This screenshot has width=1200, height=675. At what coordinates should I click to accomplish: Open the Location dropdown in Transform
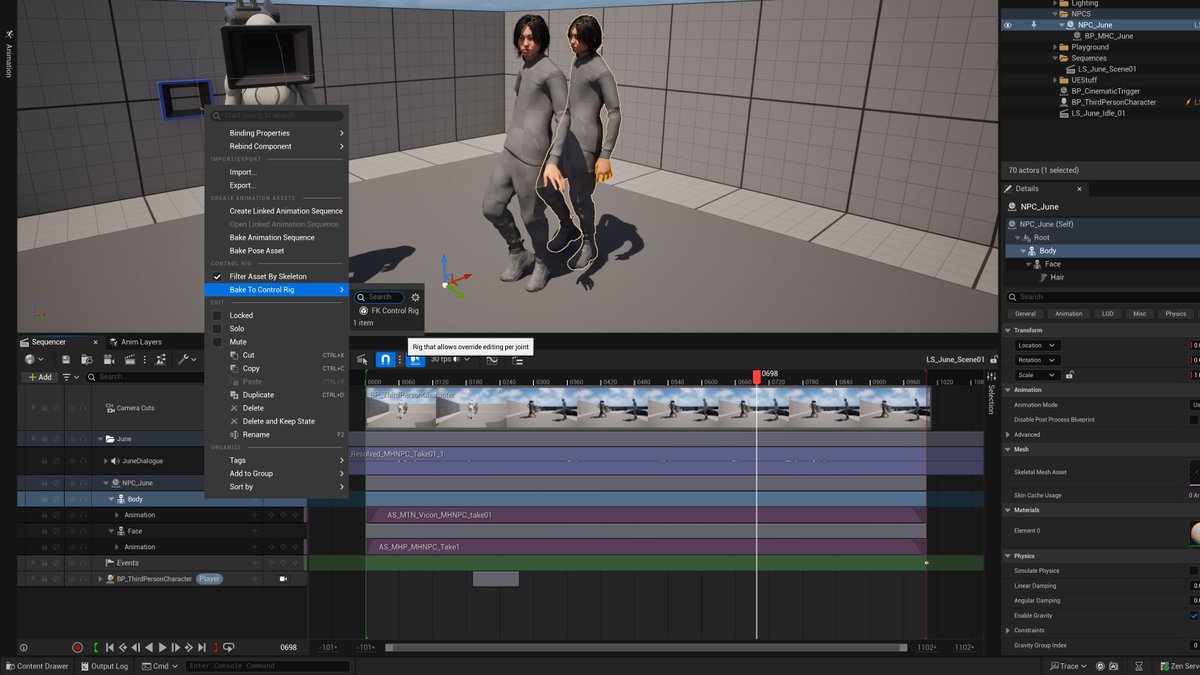coord(1037,345)
